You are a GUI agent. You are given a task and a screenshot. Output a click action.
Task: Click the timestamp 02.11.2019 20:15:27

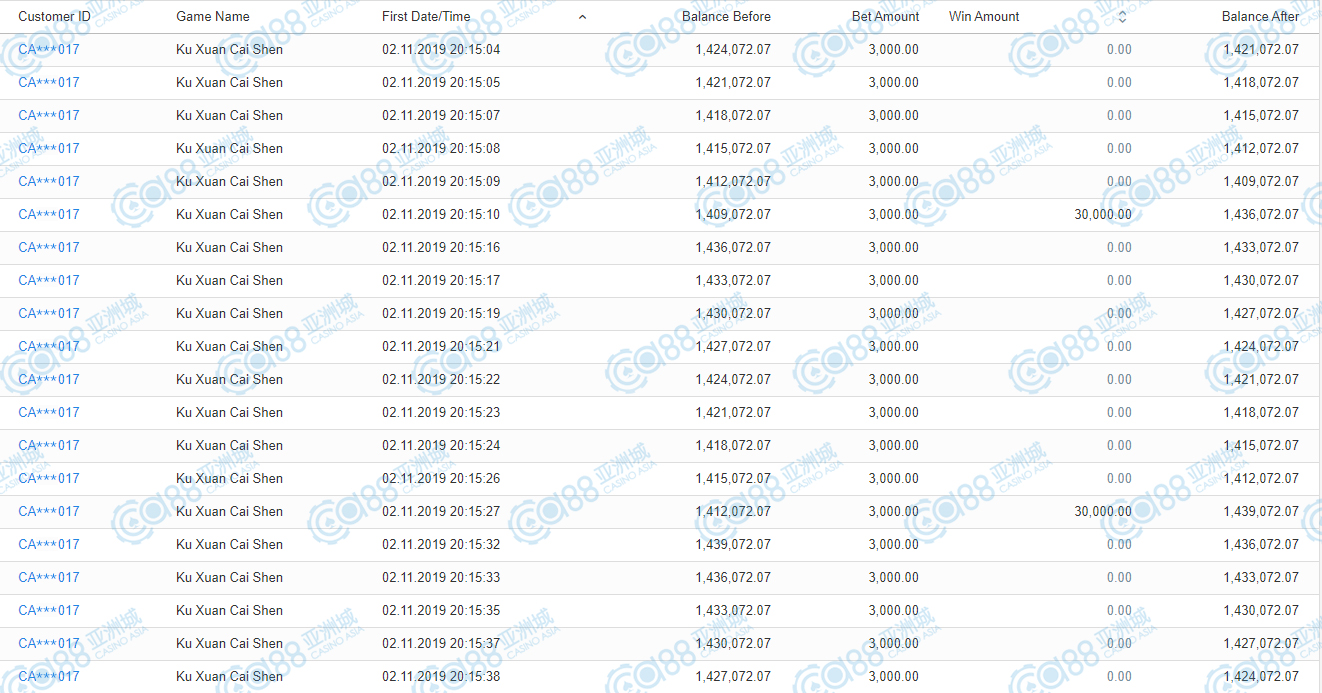(x=441, y=511)
